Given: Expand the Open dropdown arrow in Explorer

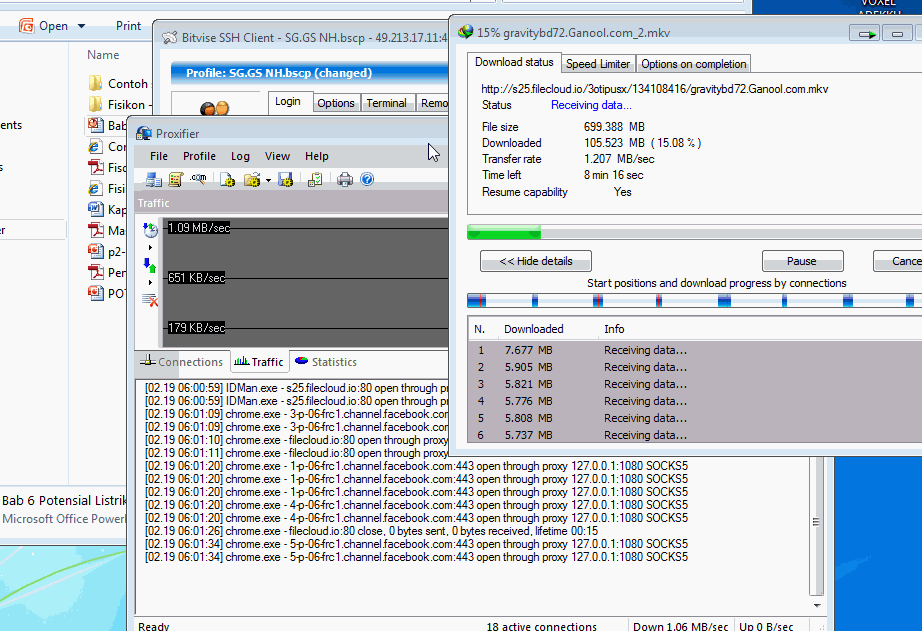Looking at the screenshot, I should (x=82, y=26).
